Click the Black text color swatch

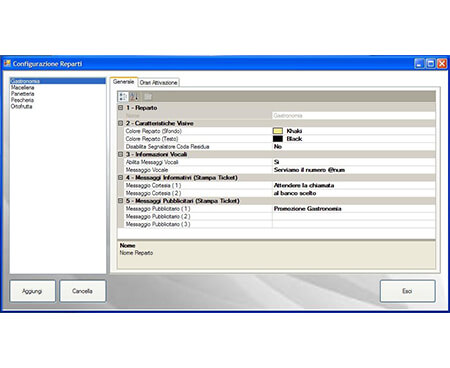click(x=278, y=139)
